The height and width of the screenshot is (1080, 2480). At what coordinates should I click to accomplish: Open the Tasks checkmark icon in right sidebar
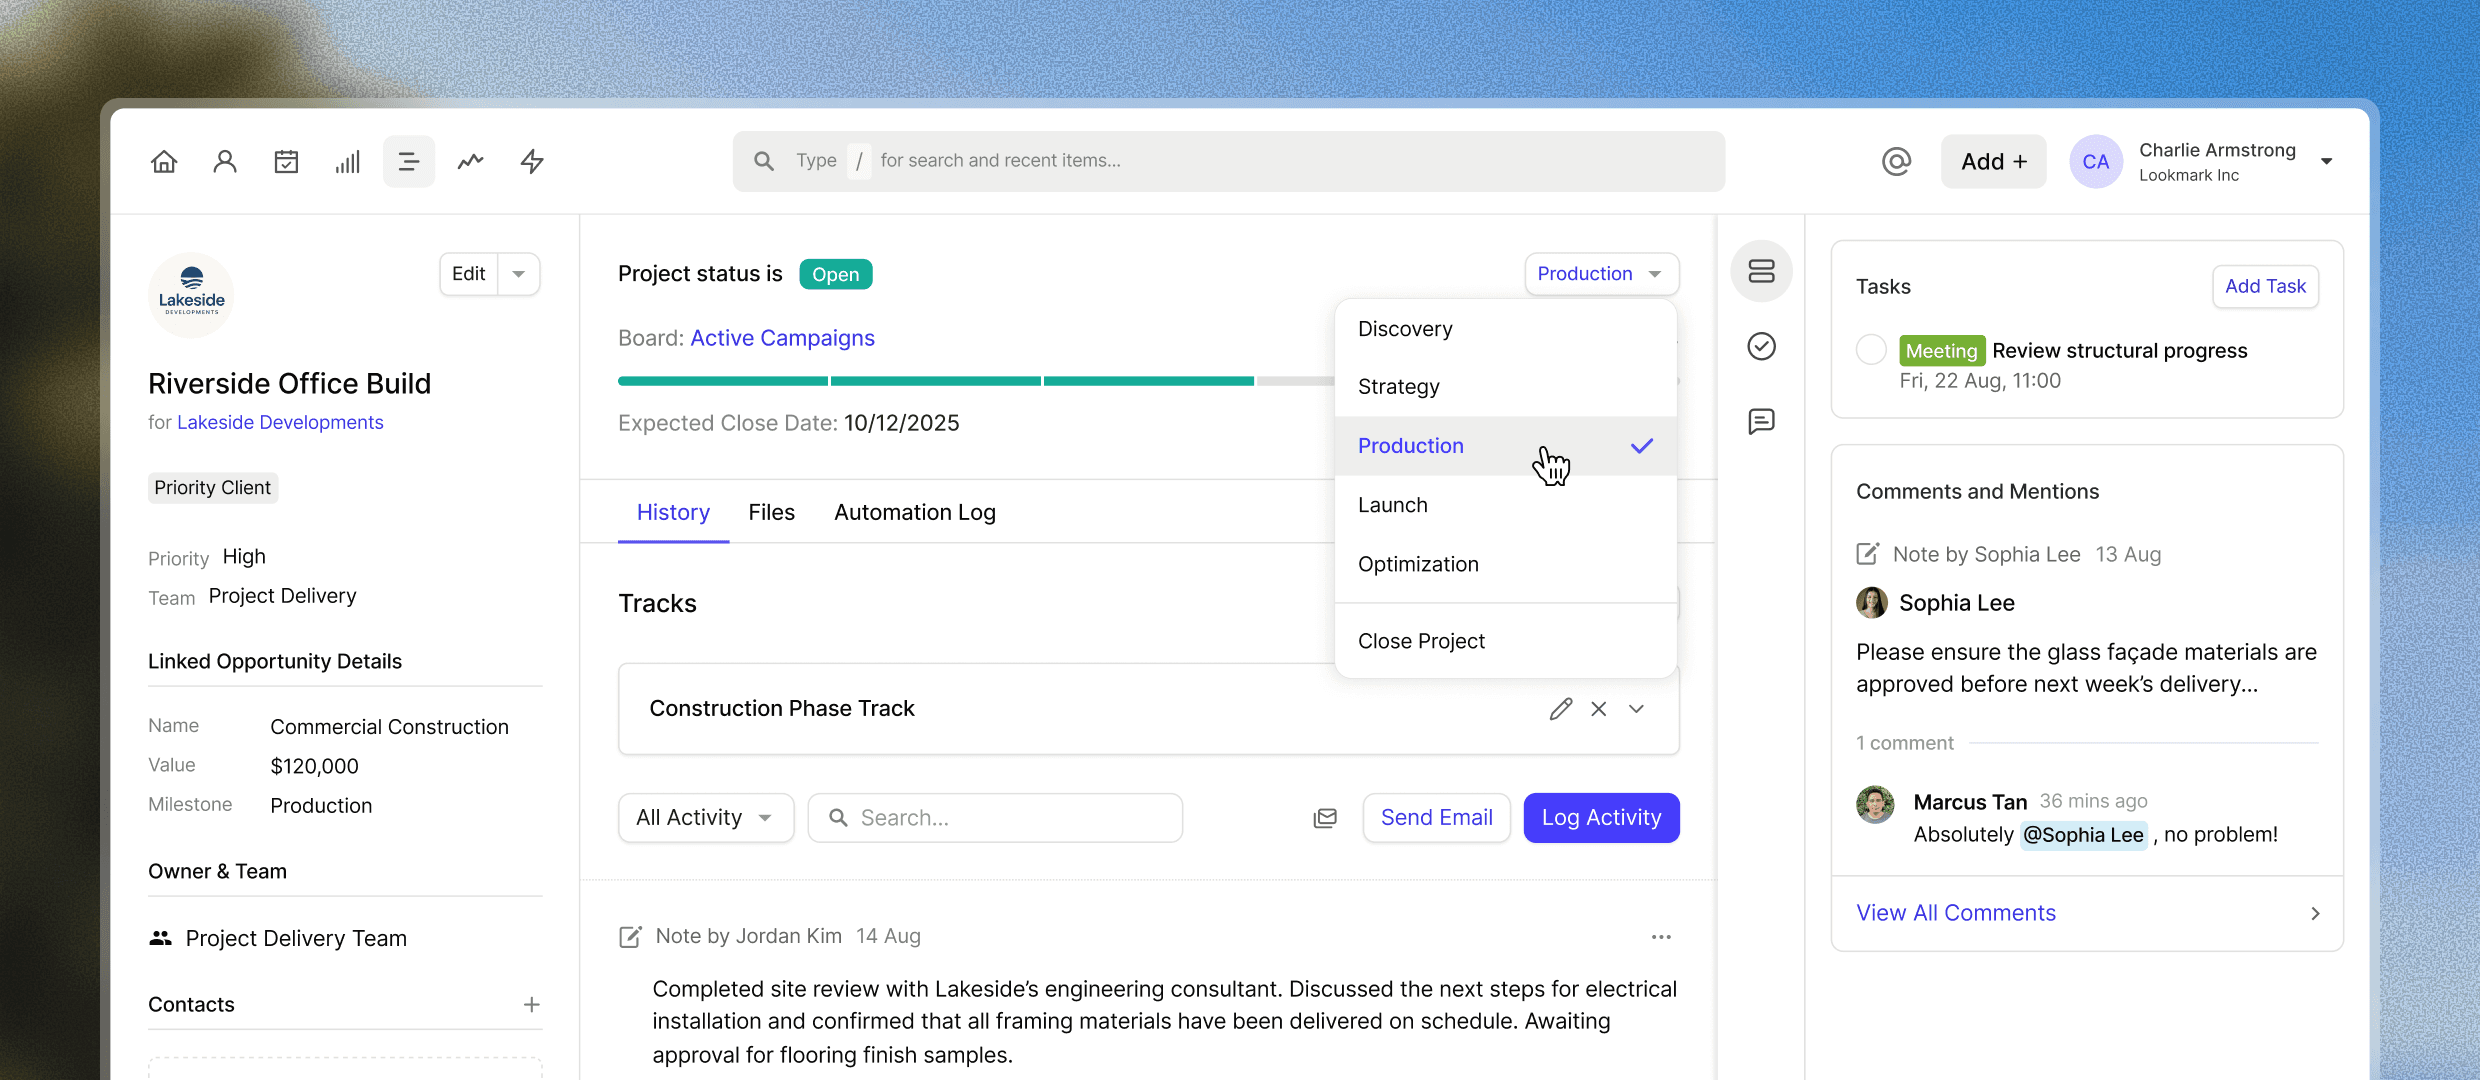pos(1761,346)
